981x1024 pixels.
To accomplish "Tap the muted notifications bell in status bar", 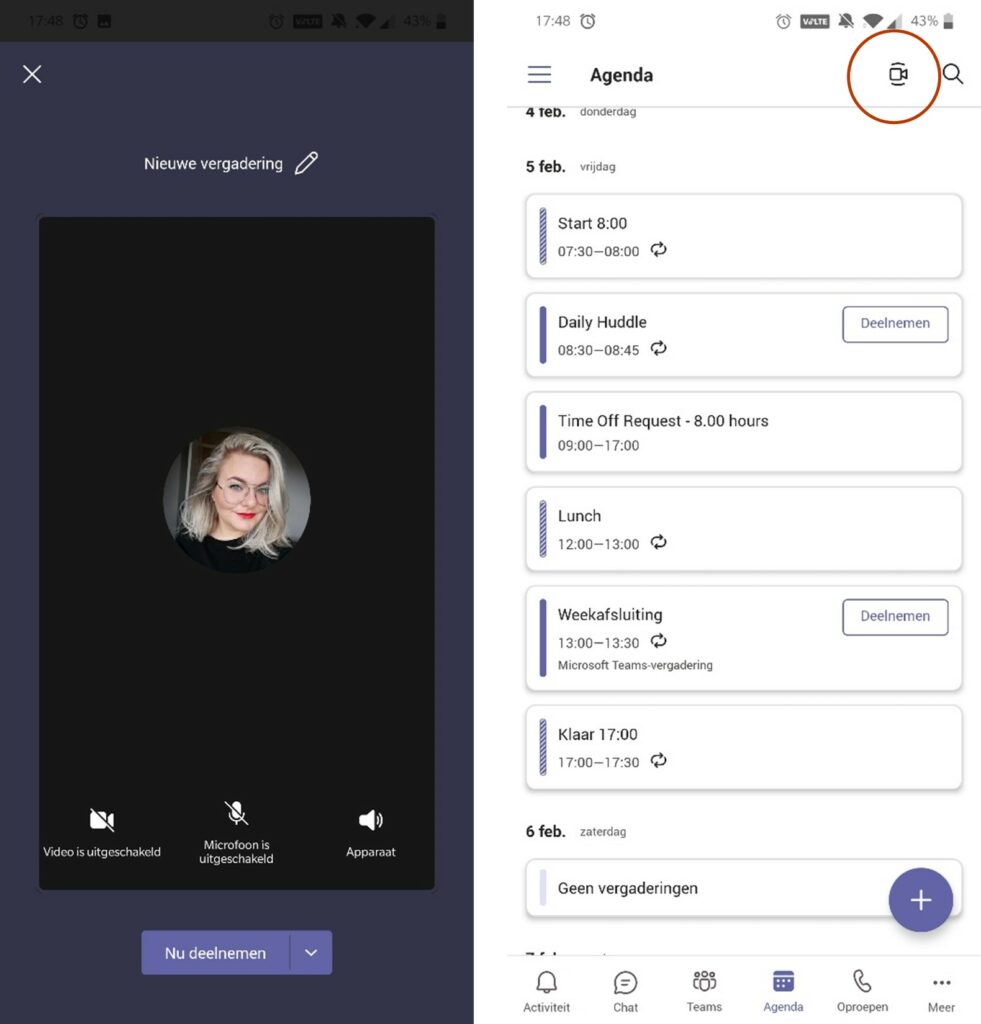I will click(846, 21).
